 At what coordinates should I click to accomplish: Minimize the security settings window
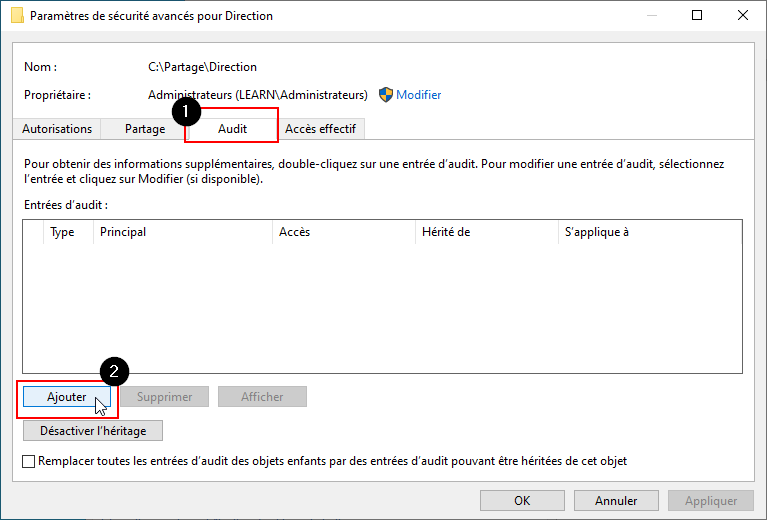652,15
